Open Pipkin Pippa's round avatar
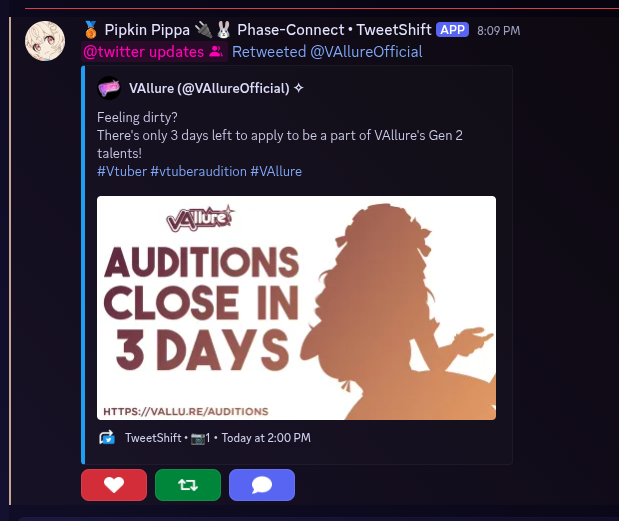 click(45, 41)
